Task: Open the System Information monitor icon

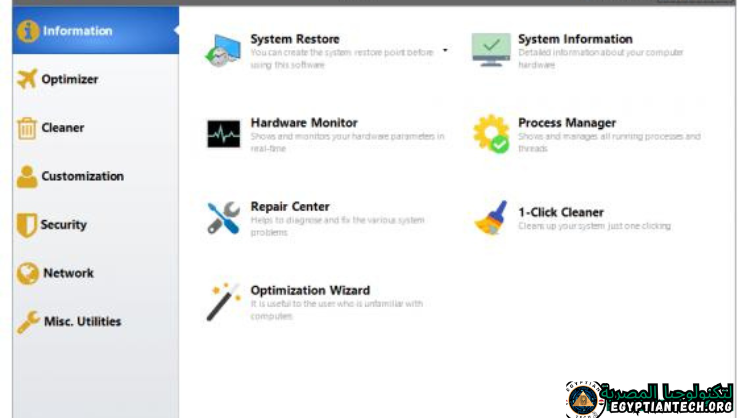Action: coord(491,50)
